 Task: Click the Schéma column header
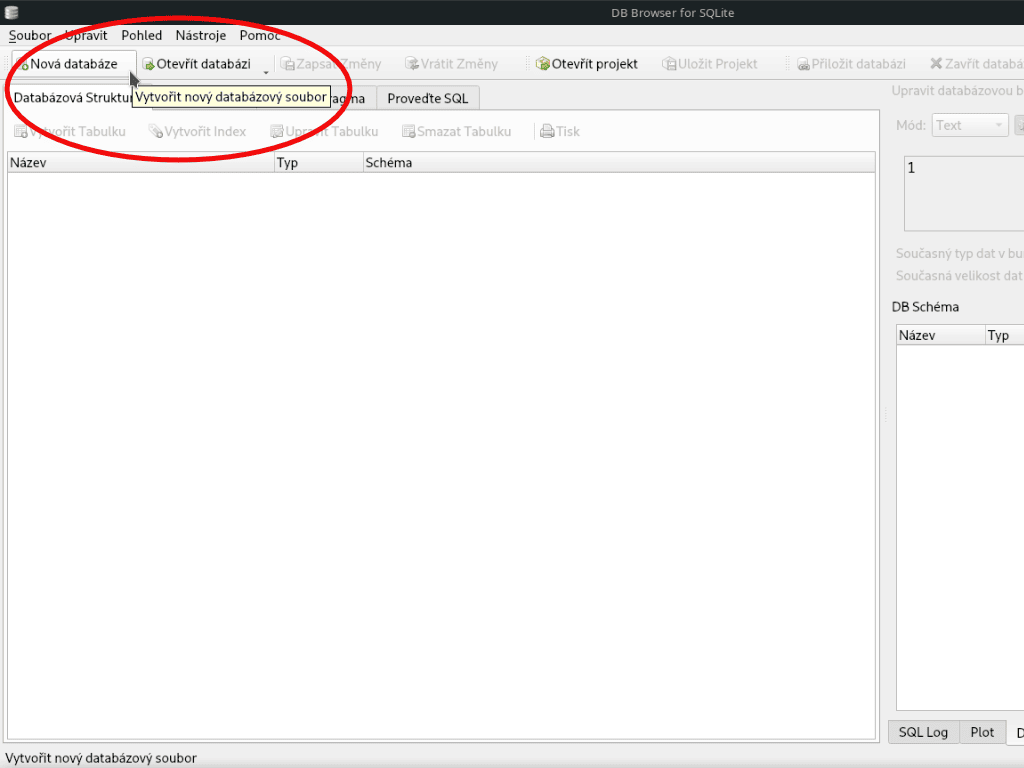pos(619,163)
